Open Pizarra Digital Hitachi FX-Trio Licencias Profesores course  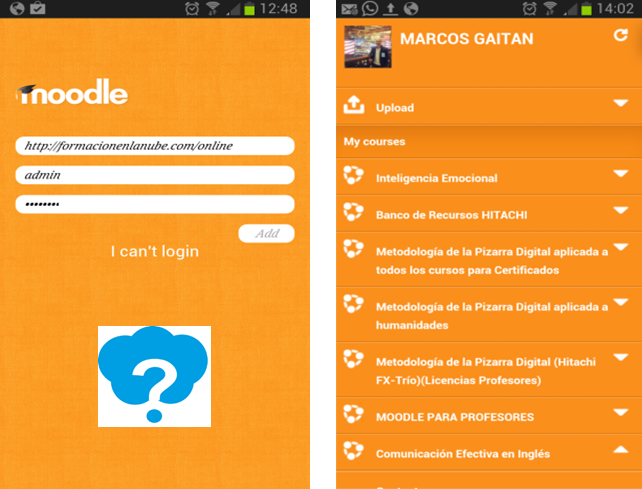click(x=490, y=370)
